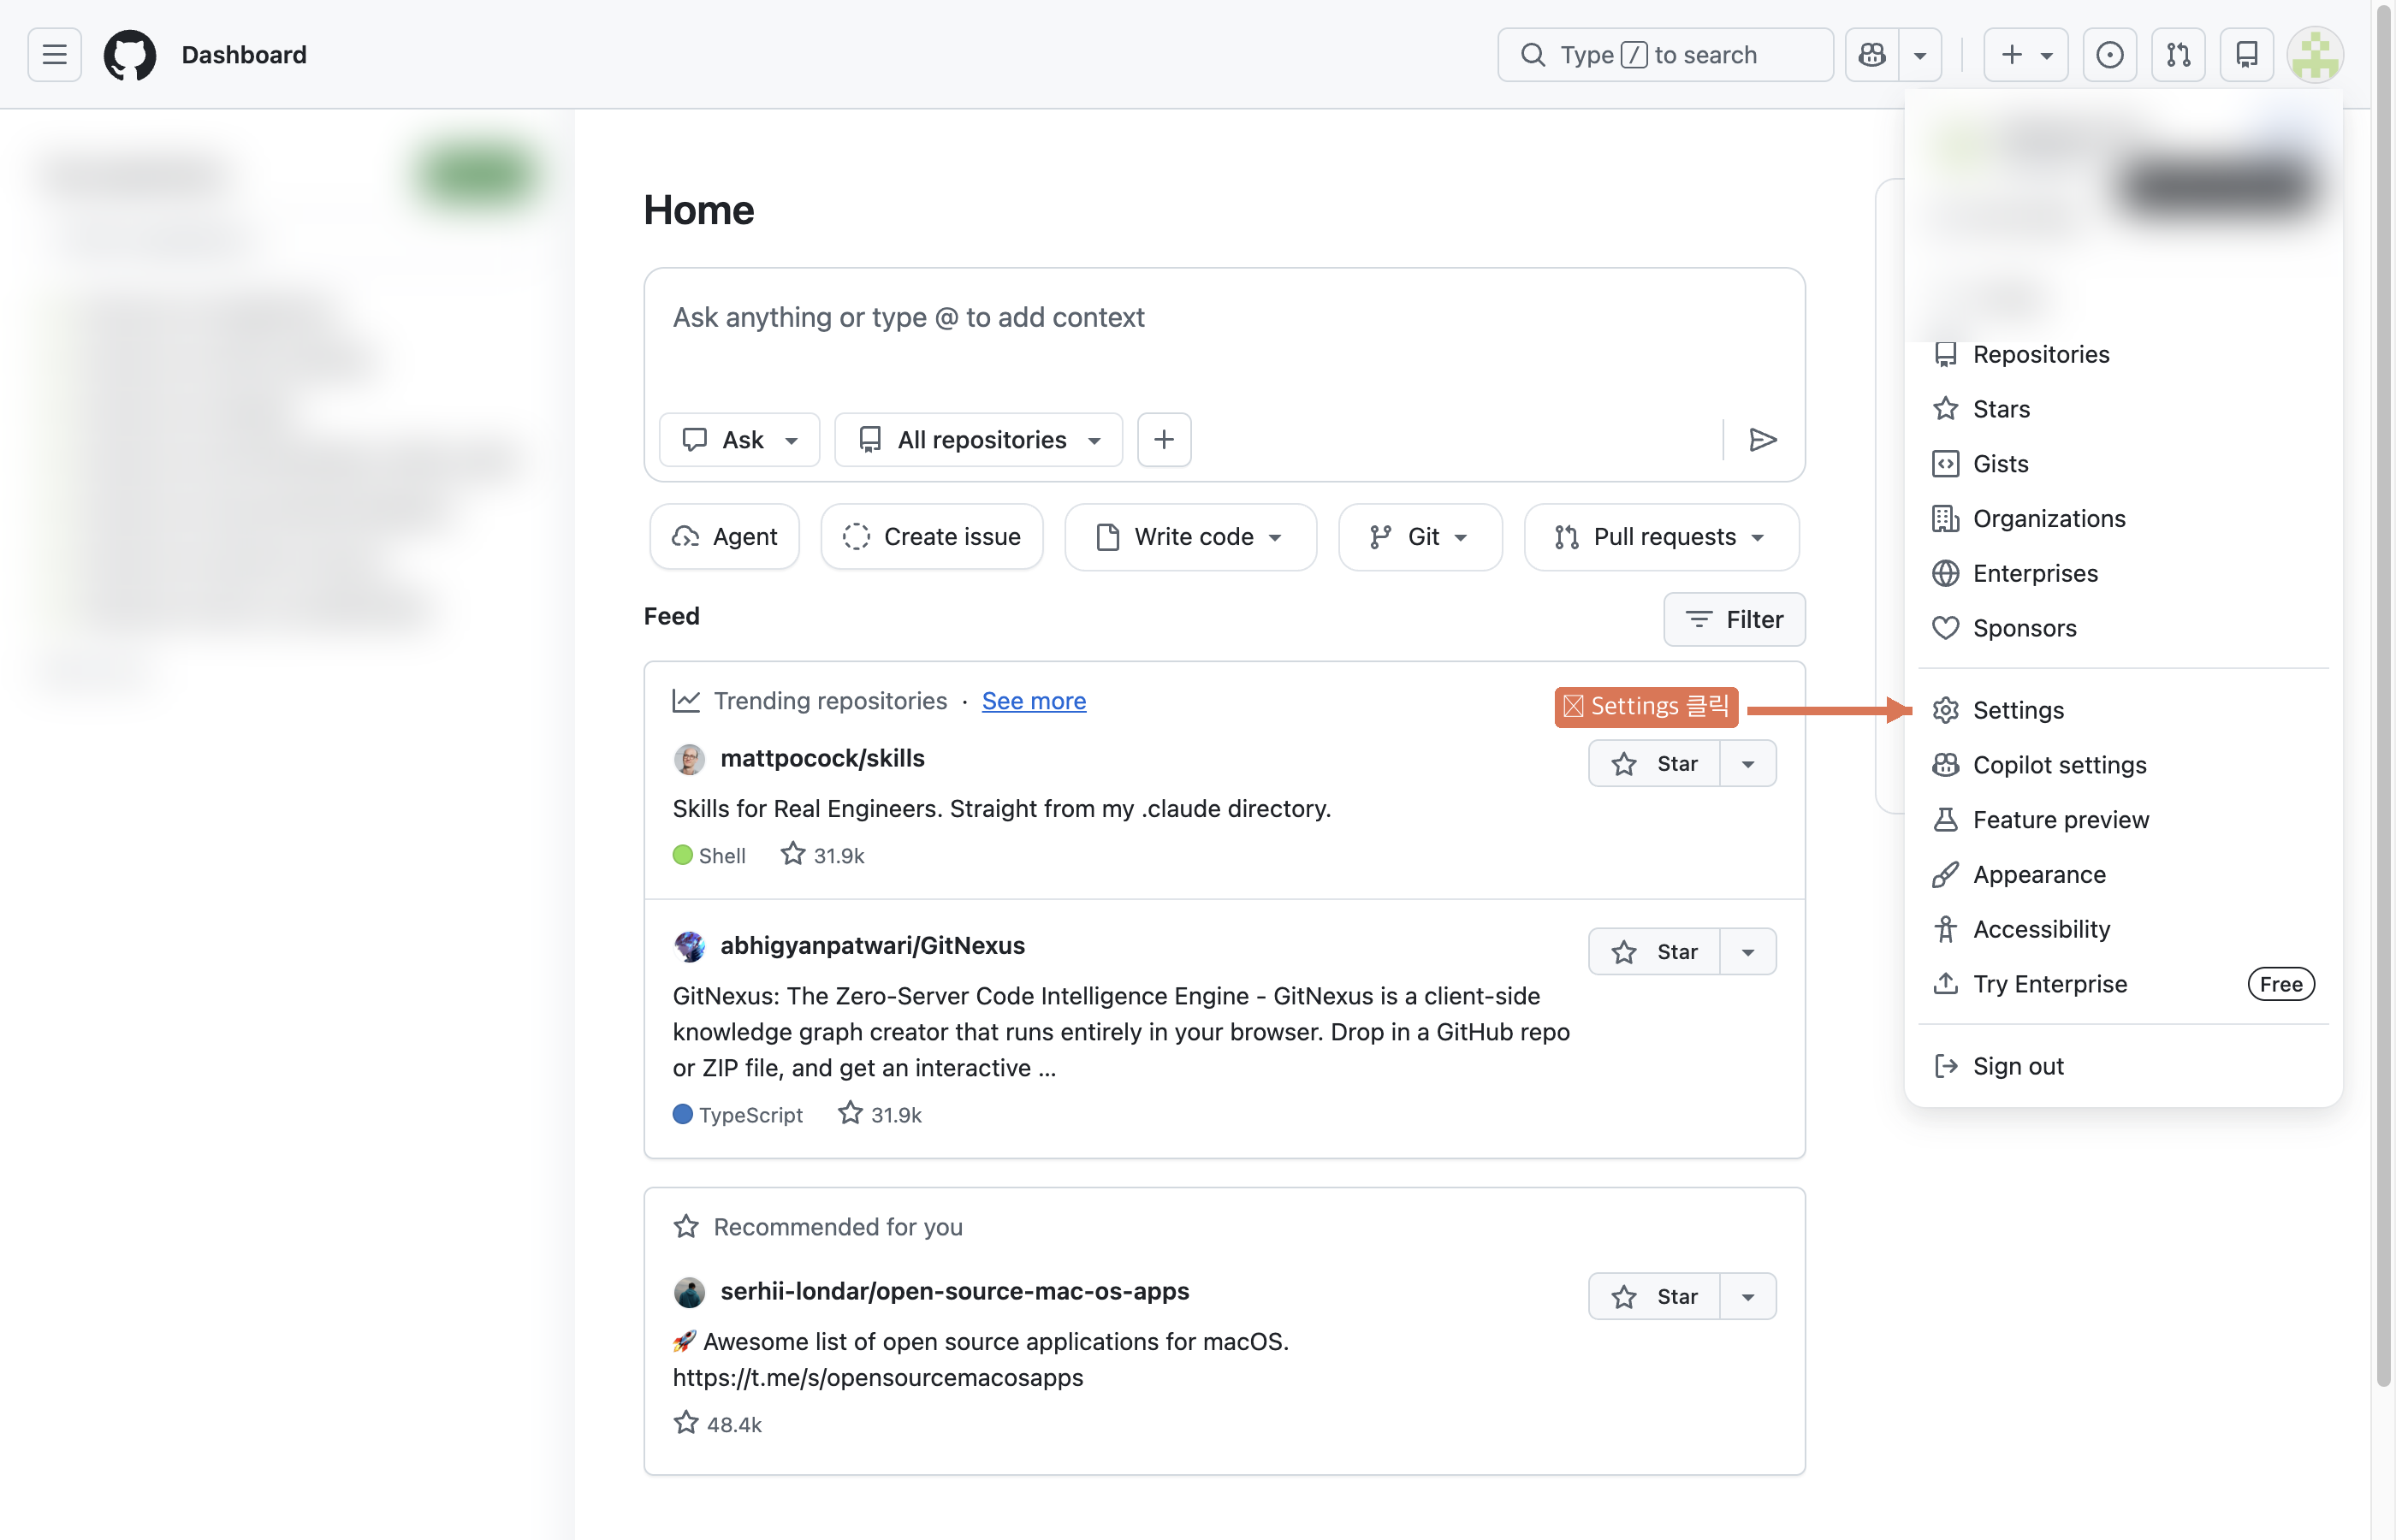This screenshot has height=1540, width=2396.
Task: Expand the Pull requests quick action dropdown
Action: 1662,537
